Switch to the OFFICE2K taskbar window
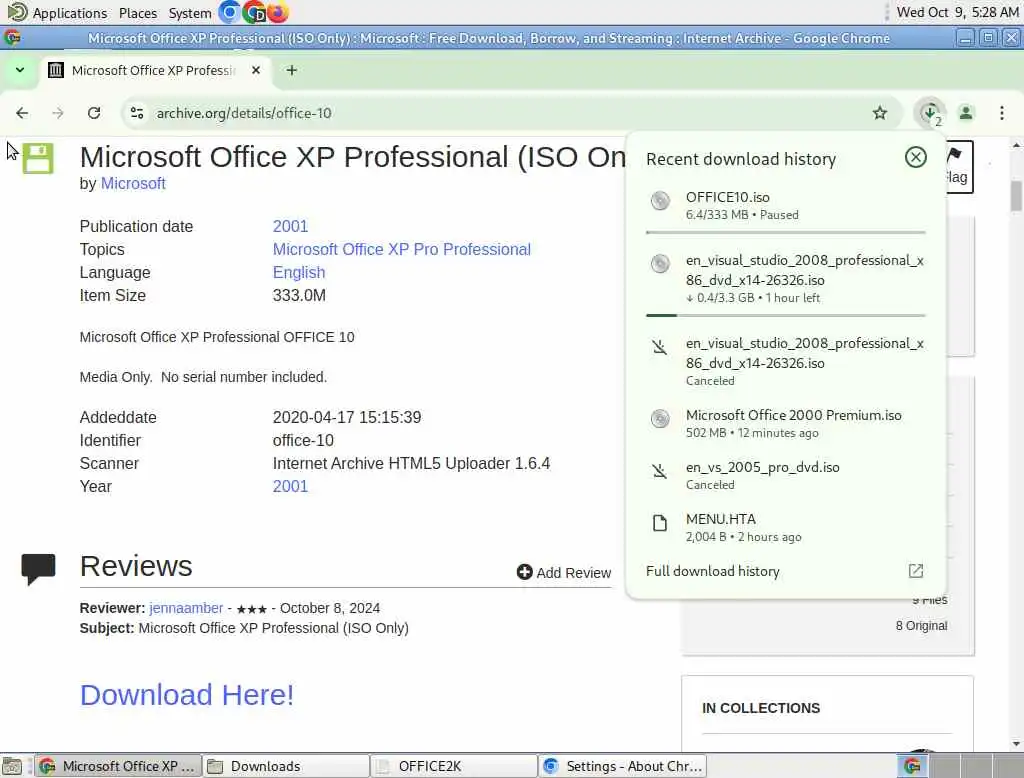The image size is (1024, 778). [x=454, y=766]
